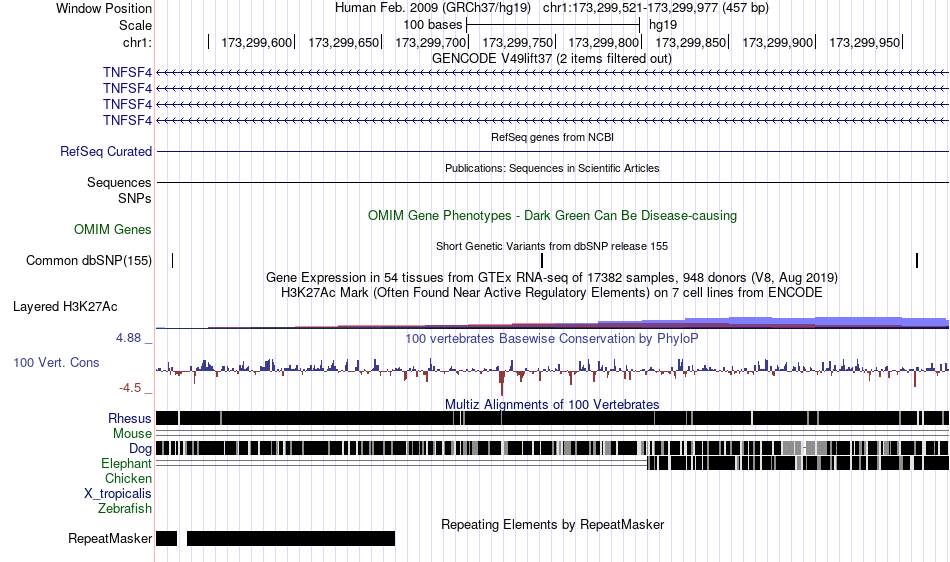Click the 100 bases scale bar
950x562 pixels.
tap(553, 25)
